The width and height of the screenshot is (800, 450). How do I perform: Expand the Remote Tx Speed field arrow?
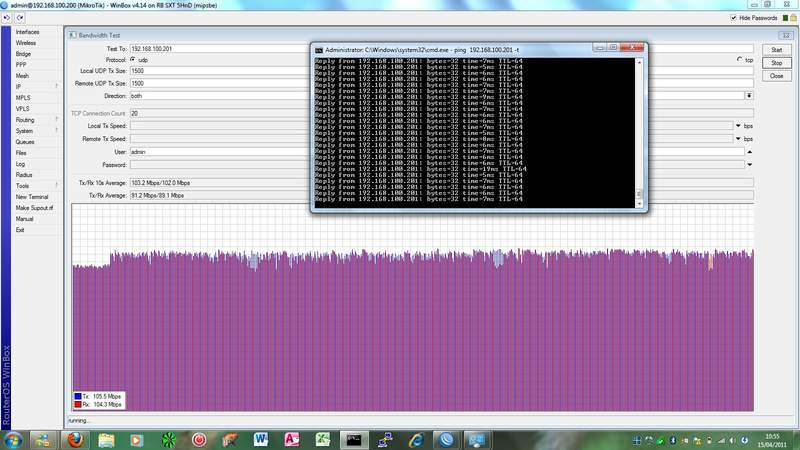pyautogui.click(x=738, y=139)
